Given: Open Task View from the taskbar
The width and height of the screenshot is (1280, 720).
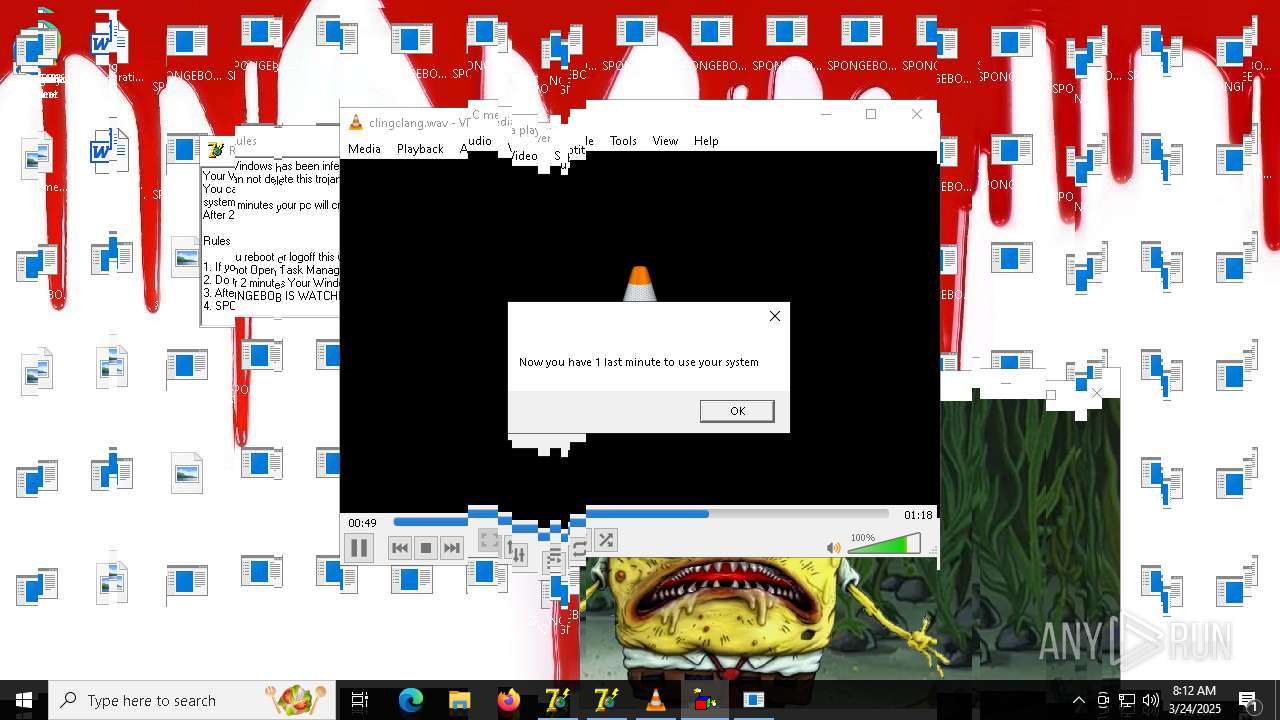Looking at the screenshot, I should (360, 700).
